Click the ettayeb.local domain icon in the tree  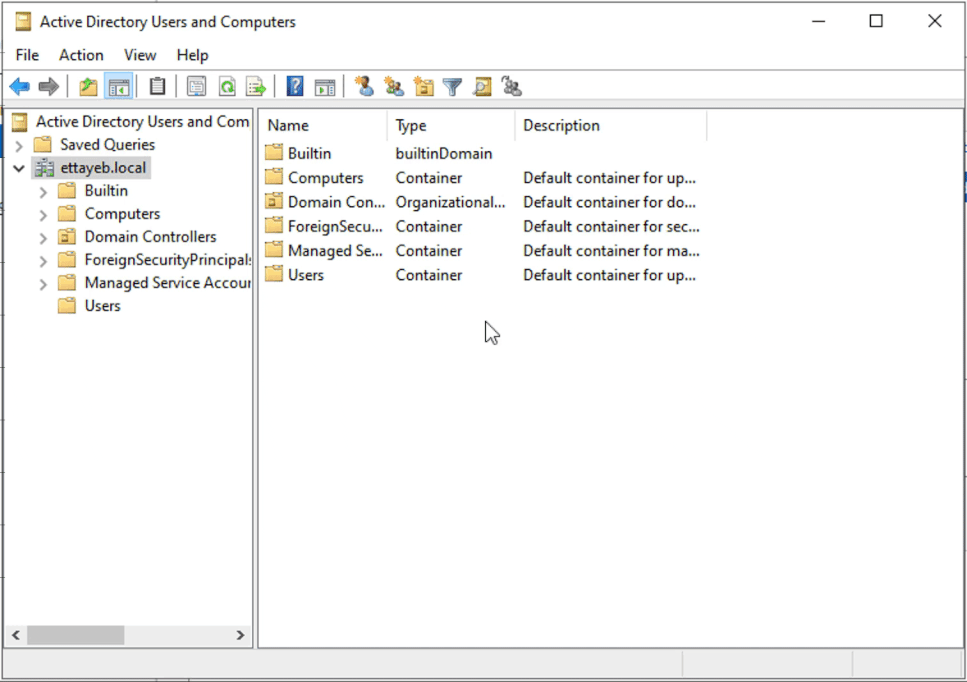pyautogui.click(x=44, y=168)
